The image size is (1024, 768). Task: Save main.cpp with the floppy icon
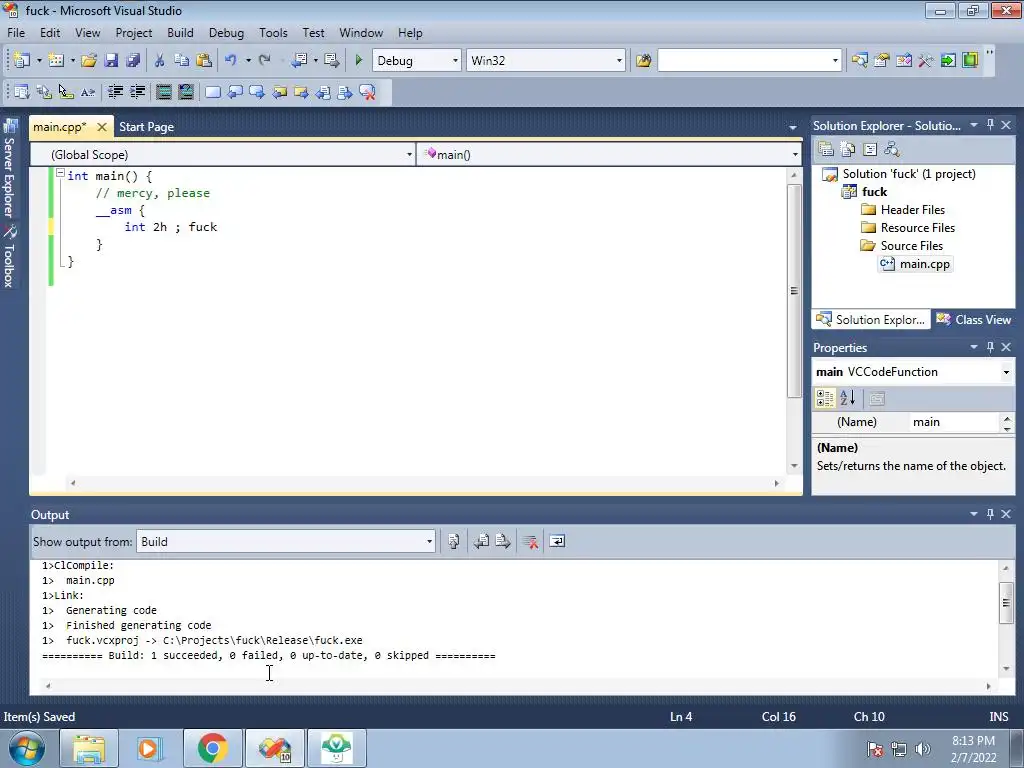[111, 60]
